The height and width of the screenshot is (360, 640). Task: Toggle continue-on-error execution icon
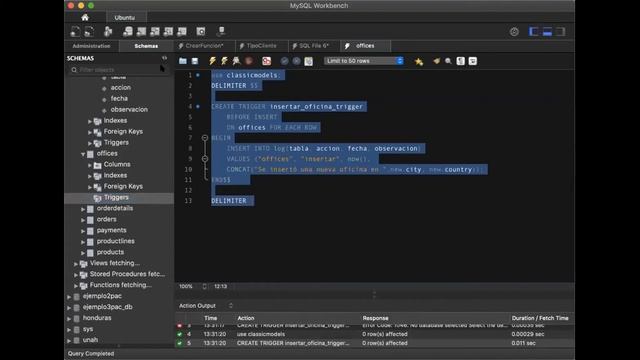[x=267, y=61]
